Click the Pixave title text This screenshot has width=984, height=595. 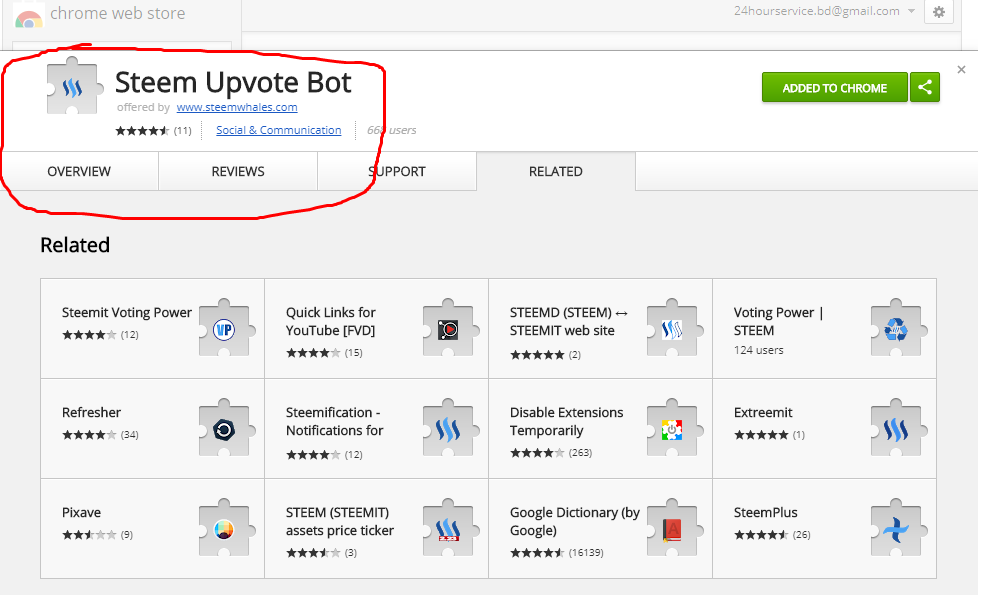point(81,512)
